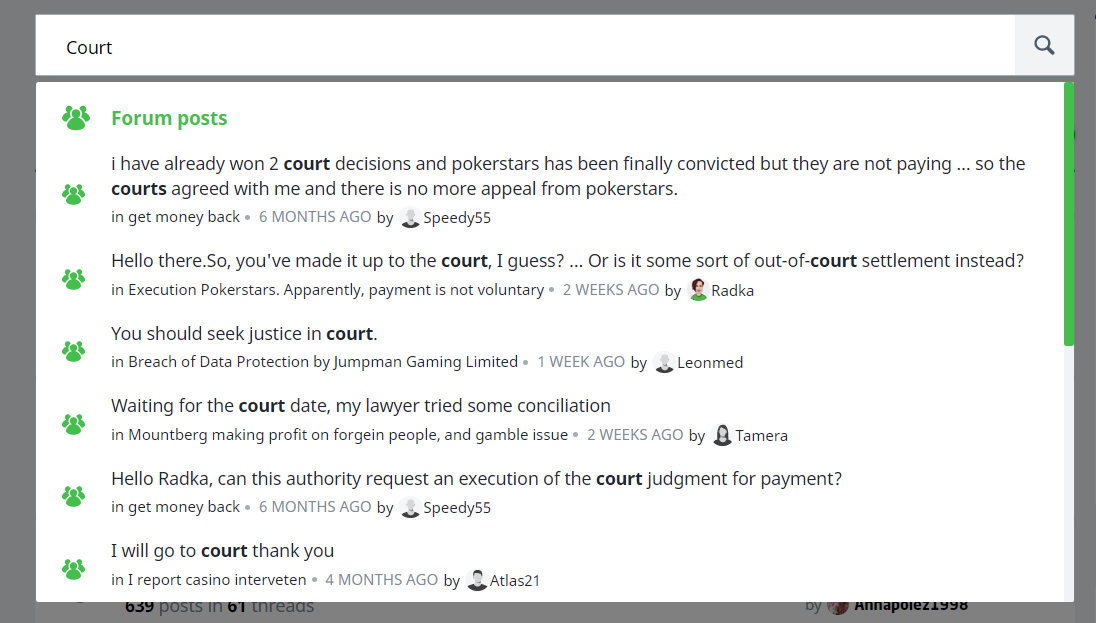This screenshot has height=623, width=1096.
Task: Open thread 'Mountberg making profit on forgein people'
Action: click(x=347, y=435)
